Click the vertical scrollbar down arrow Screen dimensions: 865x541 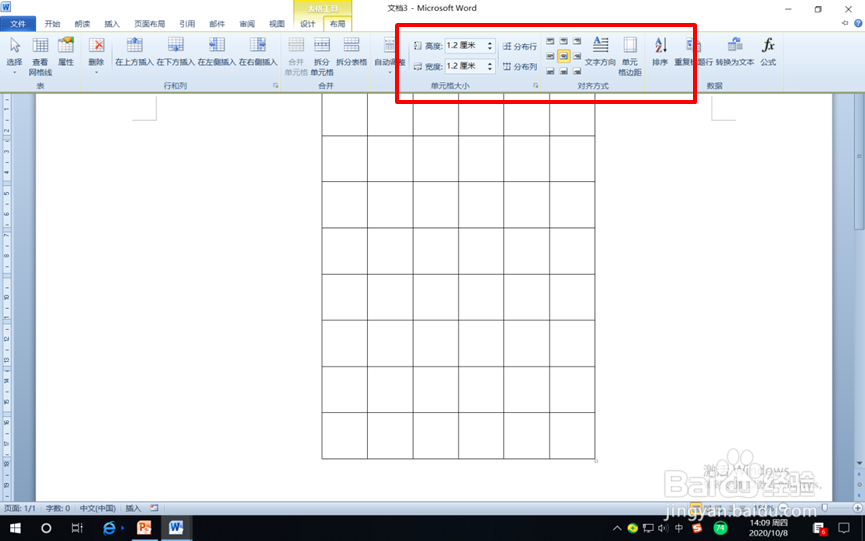coord(859,463)
